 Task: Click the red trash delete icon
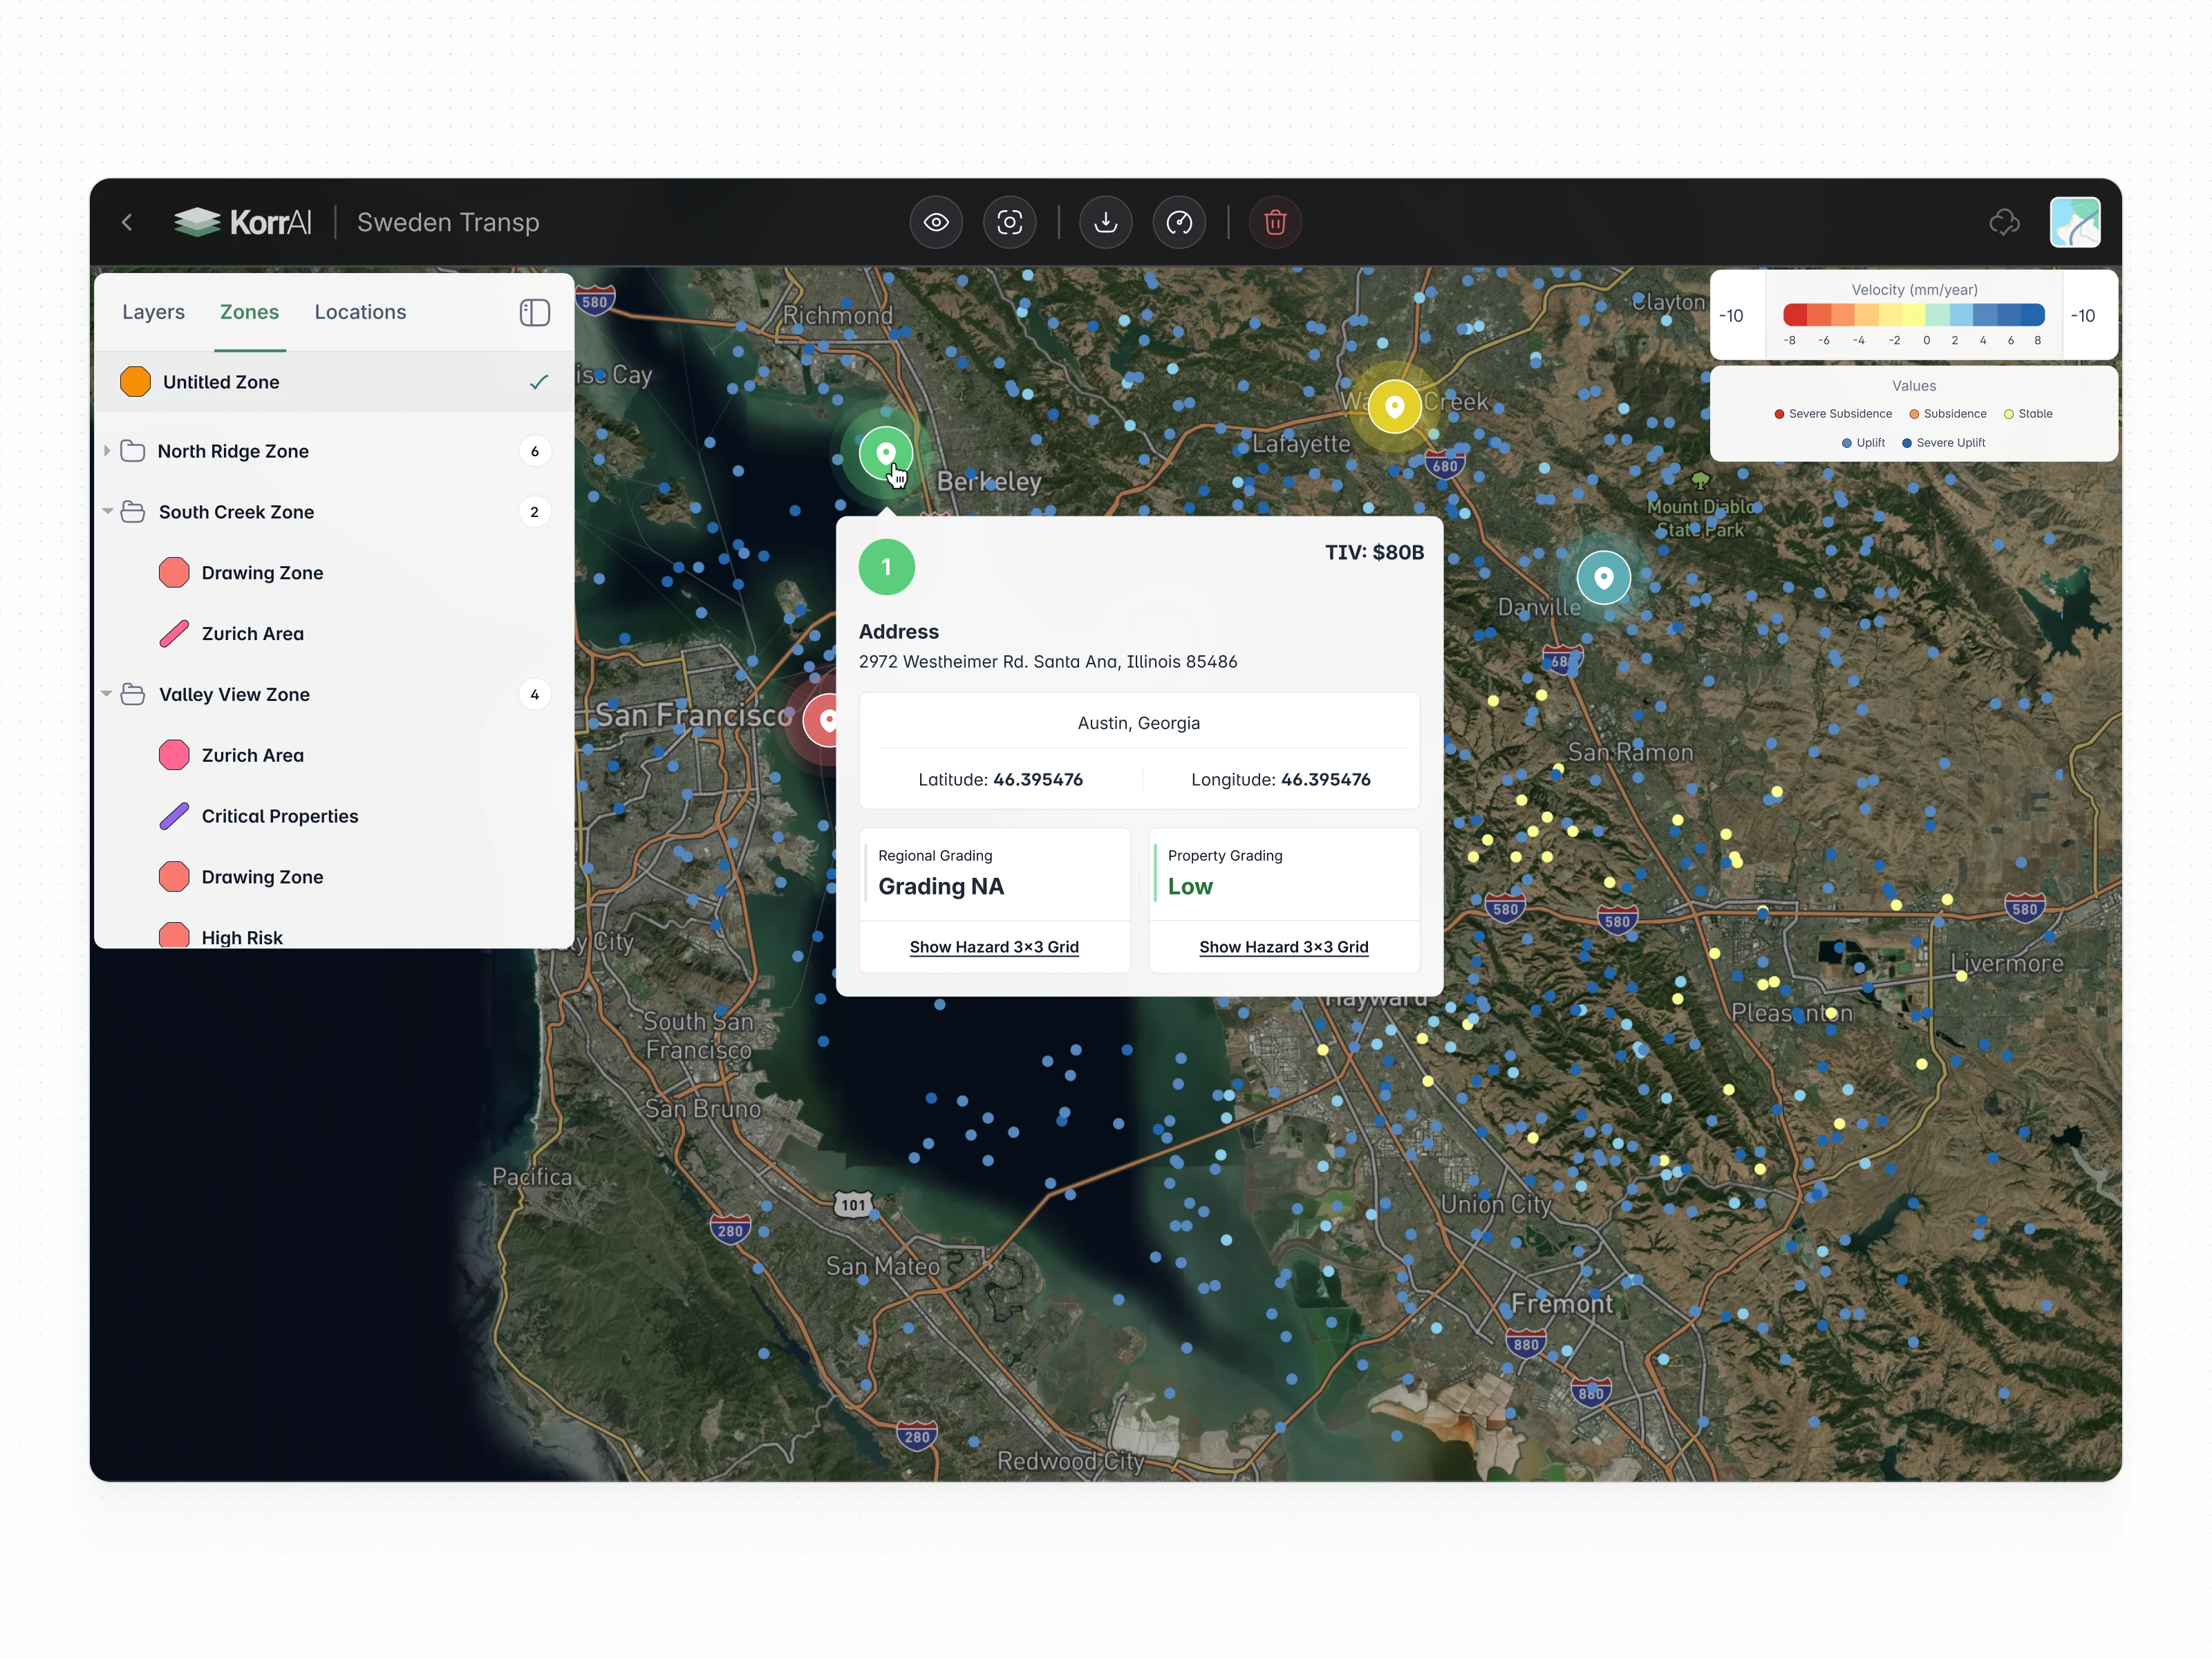click(x=1274, y=222)
